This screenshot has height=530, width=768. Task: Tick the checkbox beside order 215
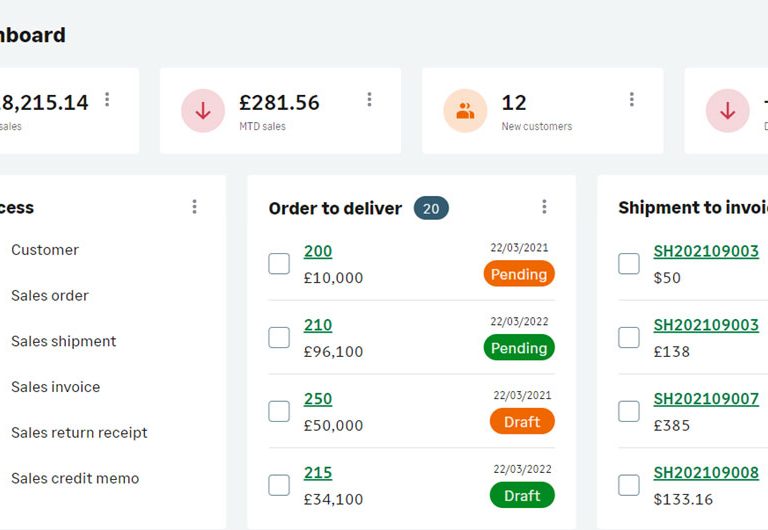[x=279, y=485]
